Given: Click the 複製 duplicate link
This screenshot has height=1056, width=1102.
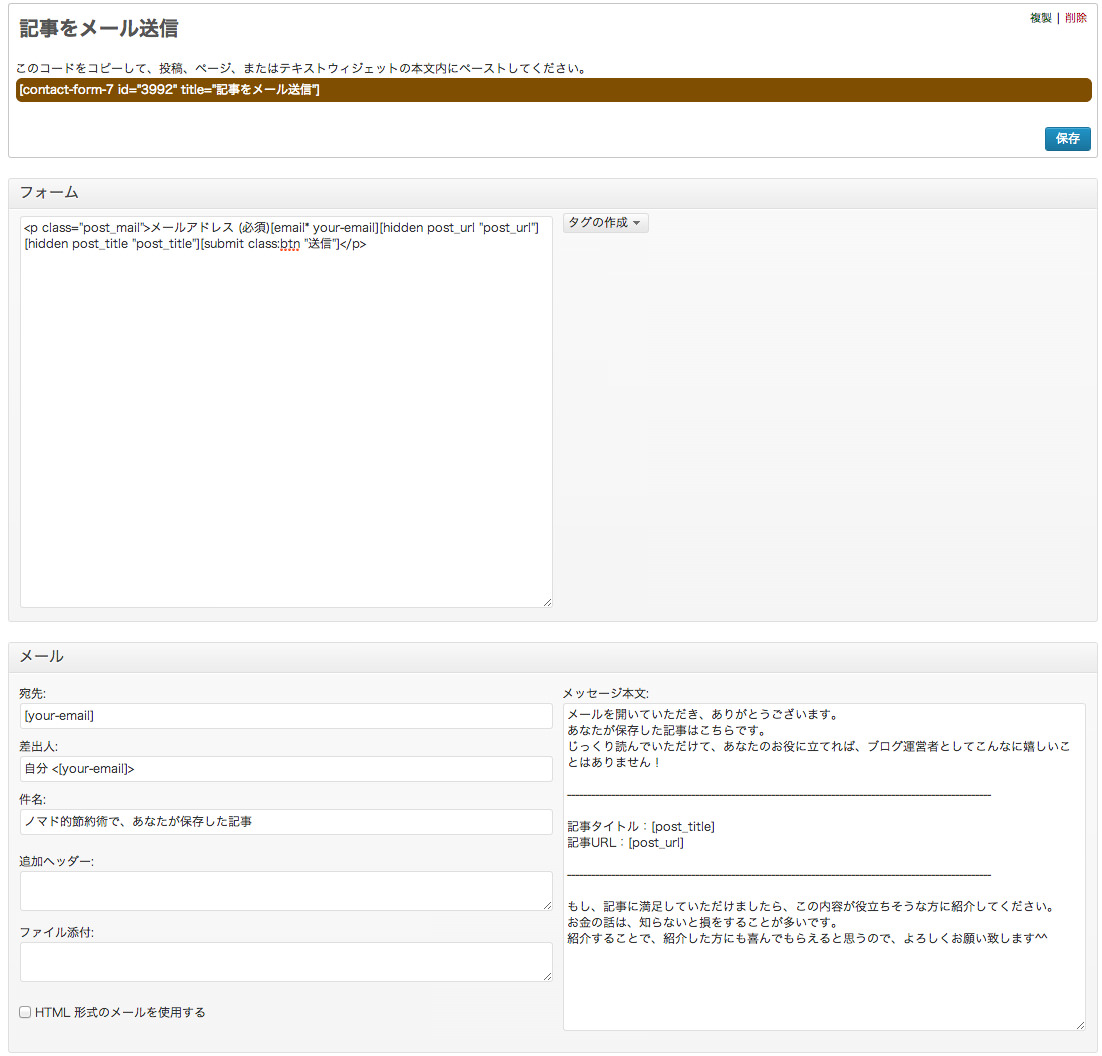Looking at the screenshot, I should coord(1040,18).
